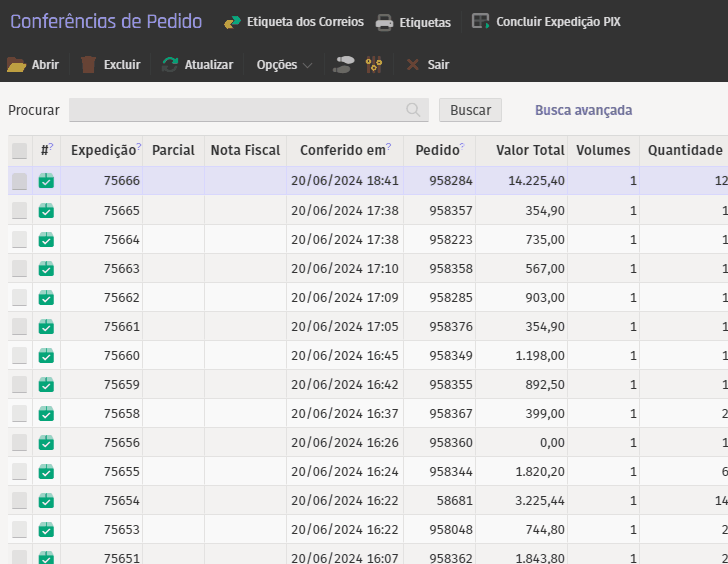Viewport: 728px width, 564px height.
Task: Click the Etiqueta dos Correios icon
Action: tap(232, 22)
